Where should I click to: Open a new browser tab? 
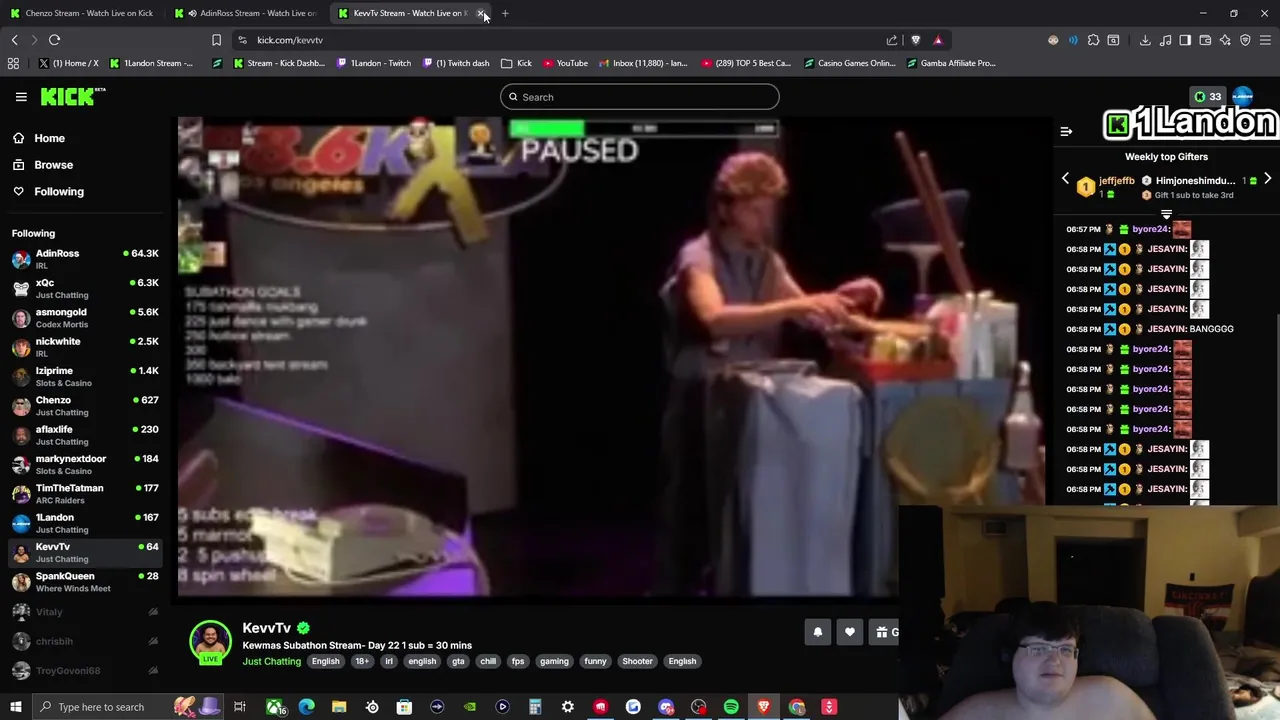[505, 13]
